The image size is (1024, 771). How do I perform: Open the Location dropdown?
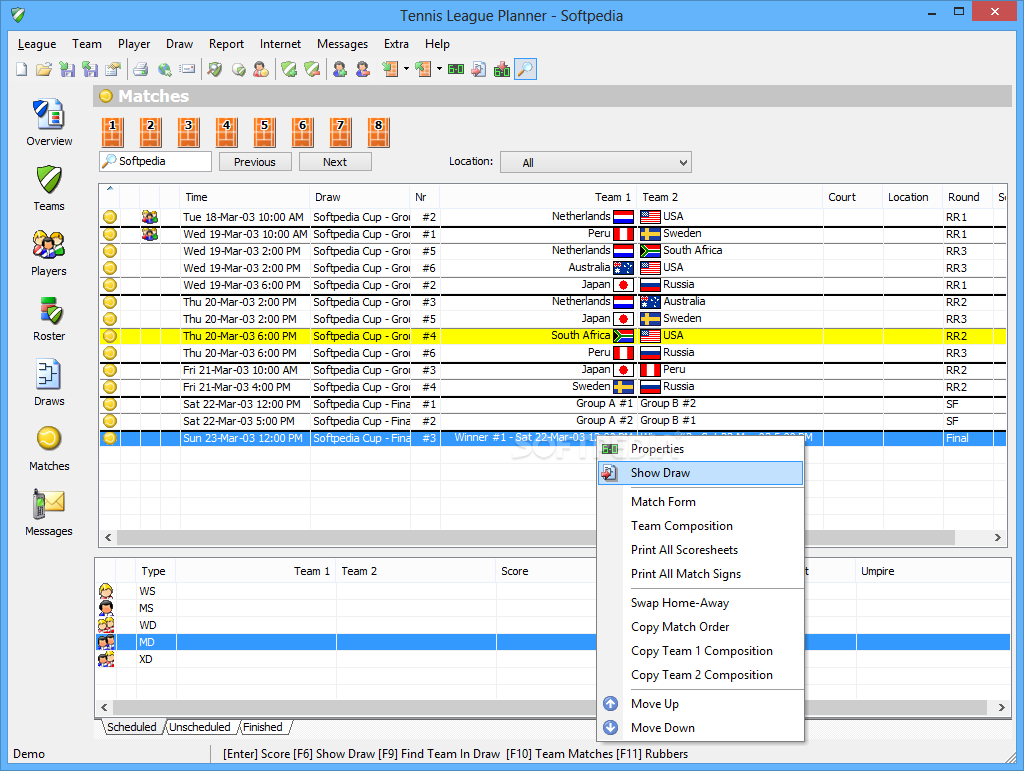coord(596,163)
